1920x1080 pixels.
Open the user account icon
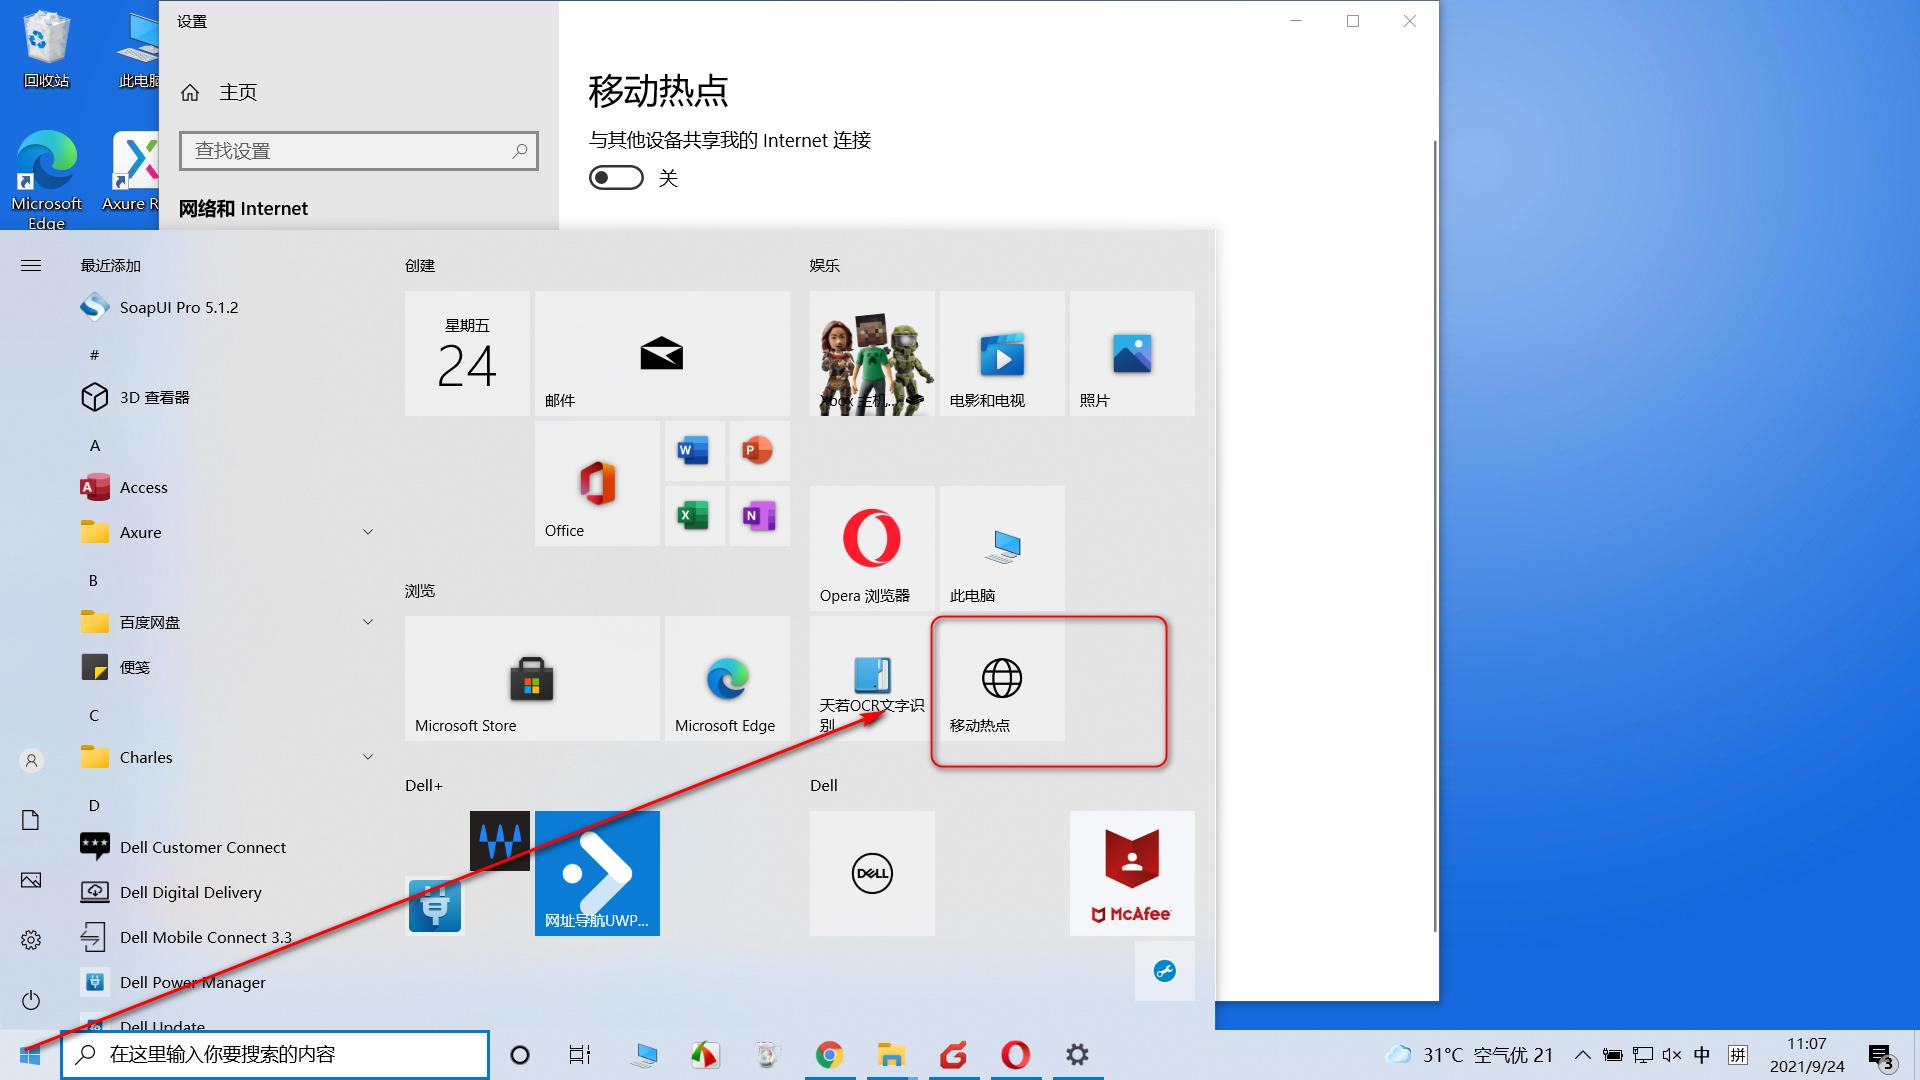(31, 761)
